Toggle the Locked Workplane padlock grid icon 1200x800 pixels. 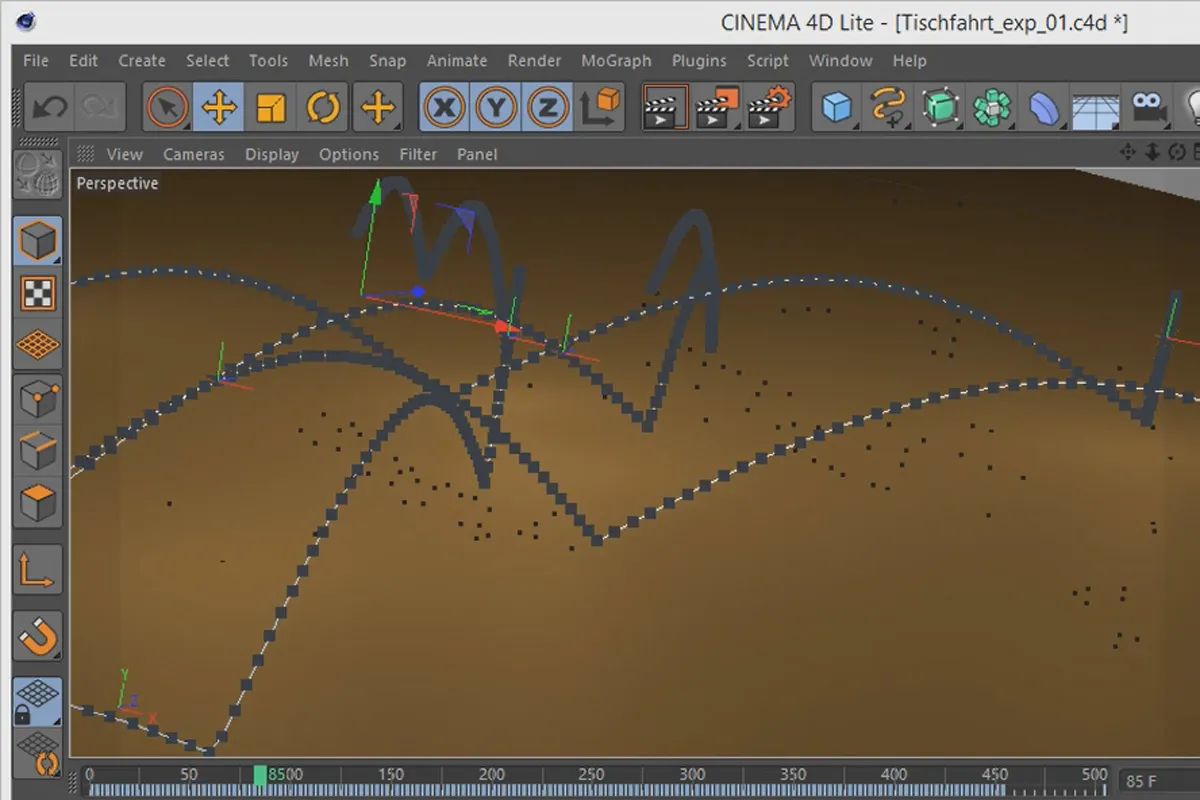pos(38,702)
